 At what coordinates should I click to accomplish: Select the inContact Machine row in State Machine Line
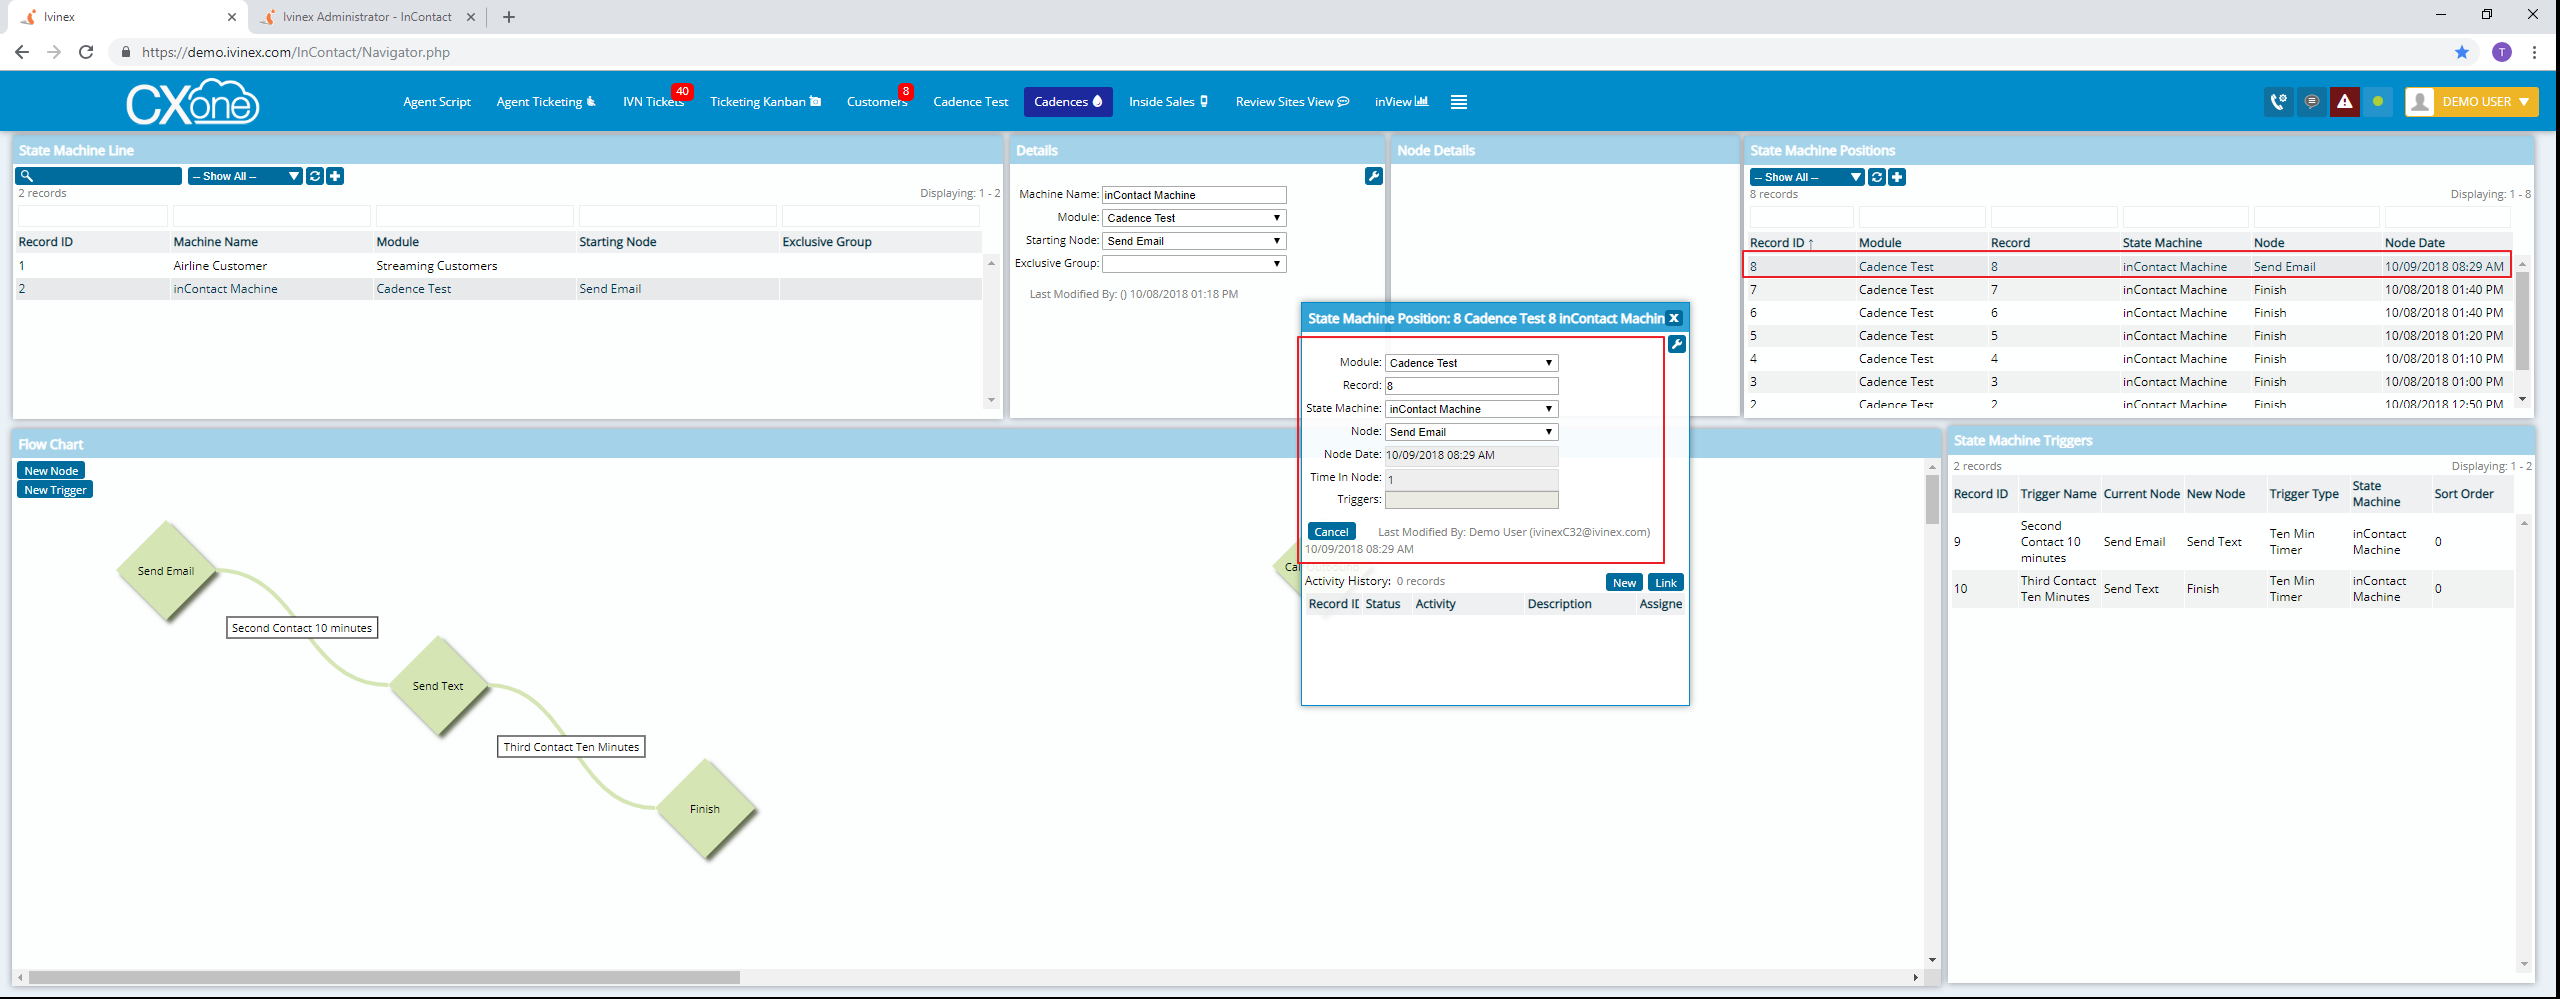point(498,289)
